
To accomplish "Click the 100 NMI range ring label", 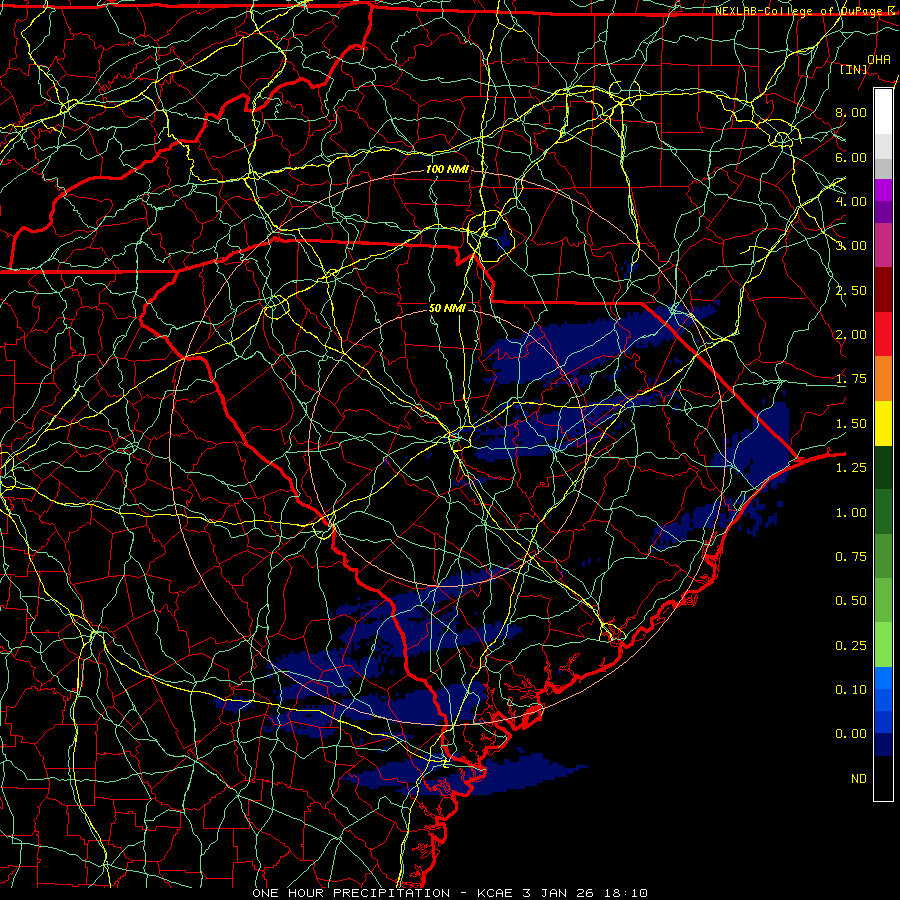I will 447,169.
